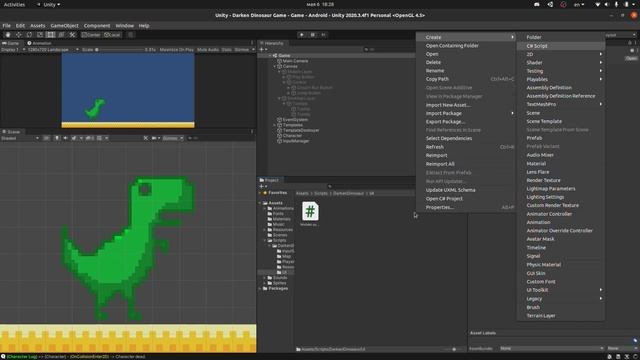Click Hierarchy add (+) button

(x=263, y=49)
